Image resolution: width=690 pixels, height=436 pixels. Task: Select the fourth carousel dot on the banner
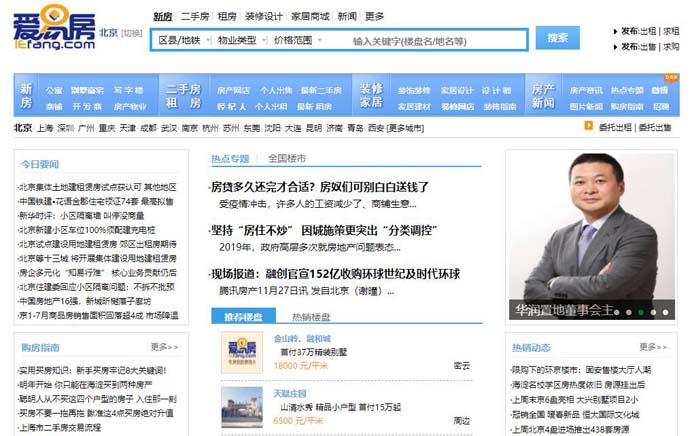pos(653,312)
